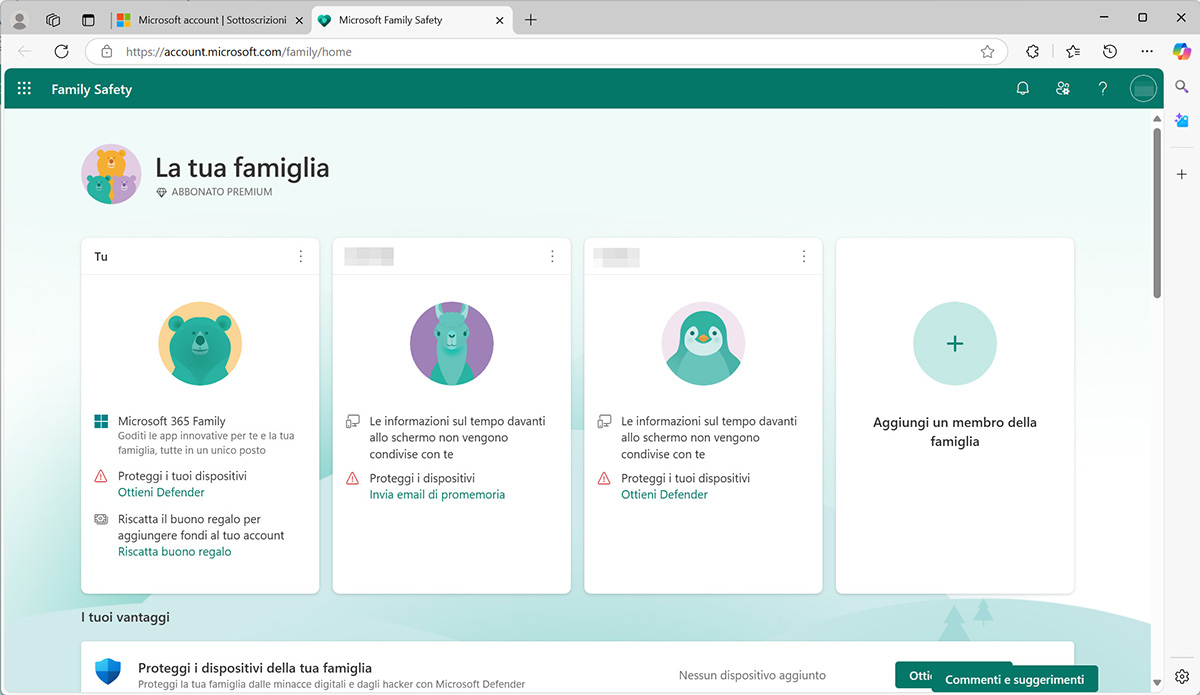Viewport: 1200px width, 695px height.
Task: Click the penguin avatar on third member card
Action: tap(704, 343)
